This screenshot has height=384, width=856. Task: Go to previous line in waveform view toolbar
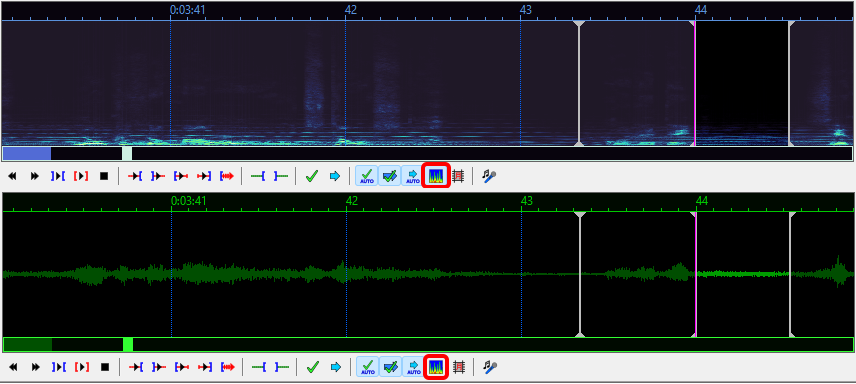pyautogui.click(x=14, y=367)
